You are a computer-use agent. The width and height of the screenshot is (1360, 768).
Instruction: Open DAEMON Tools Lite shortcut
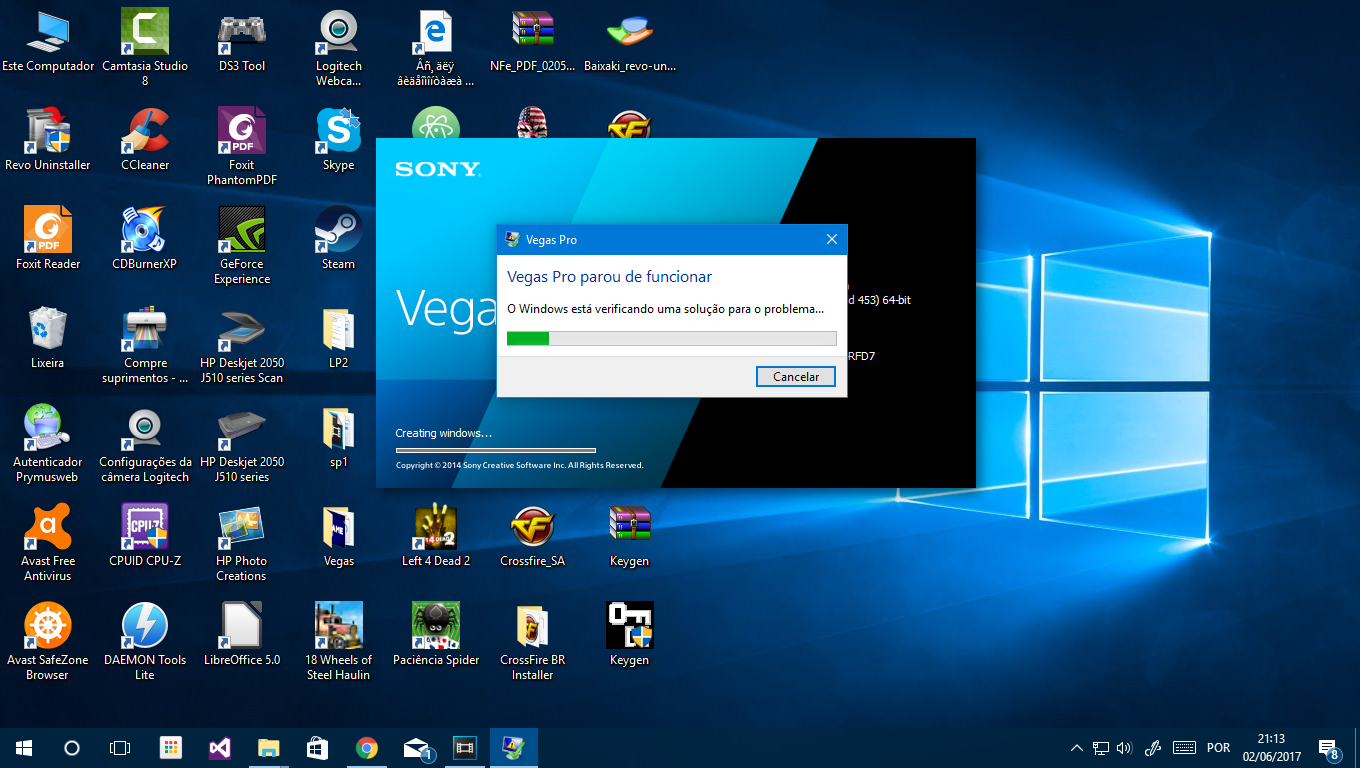tap(145, 642)
